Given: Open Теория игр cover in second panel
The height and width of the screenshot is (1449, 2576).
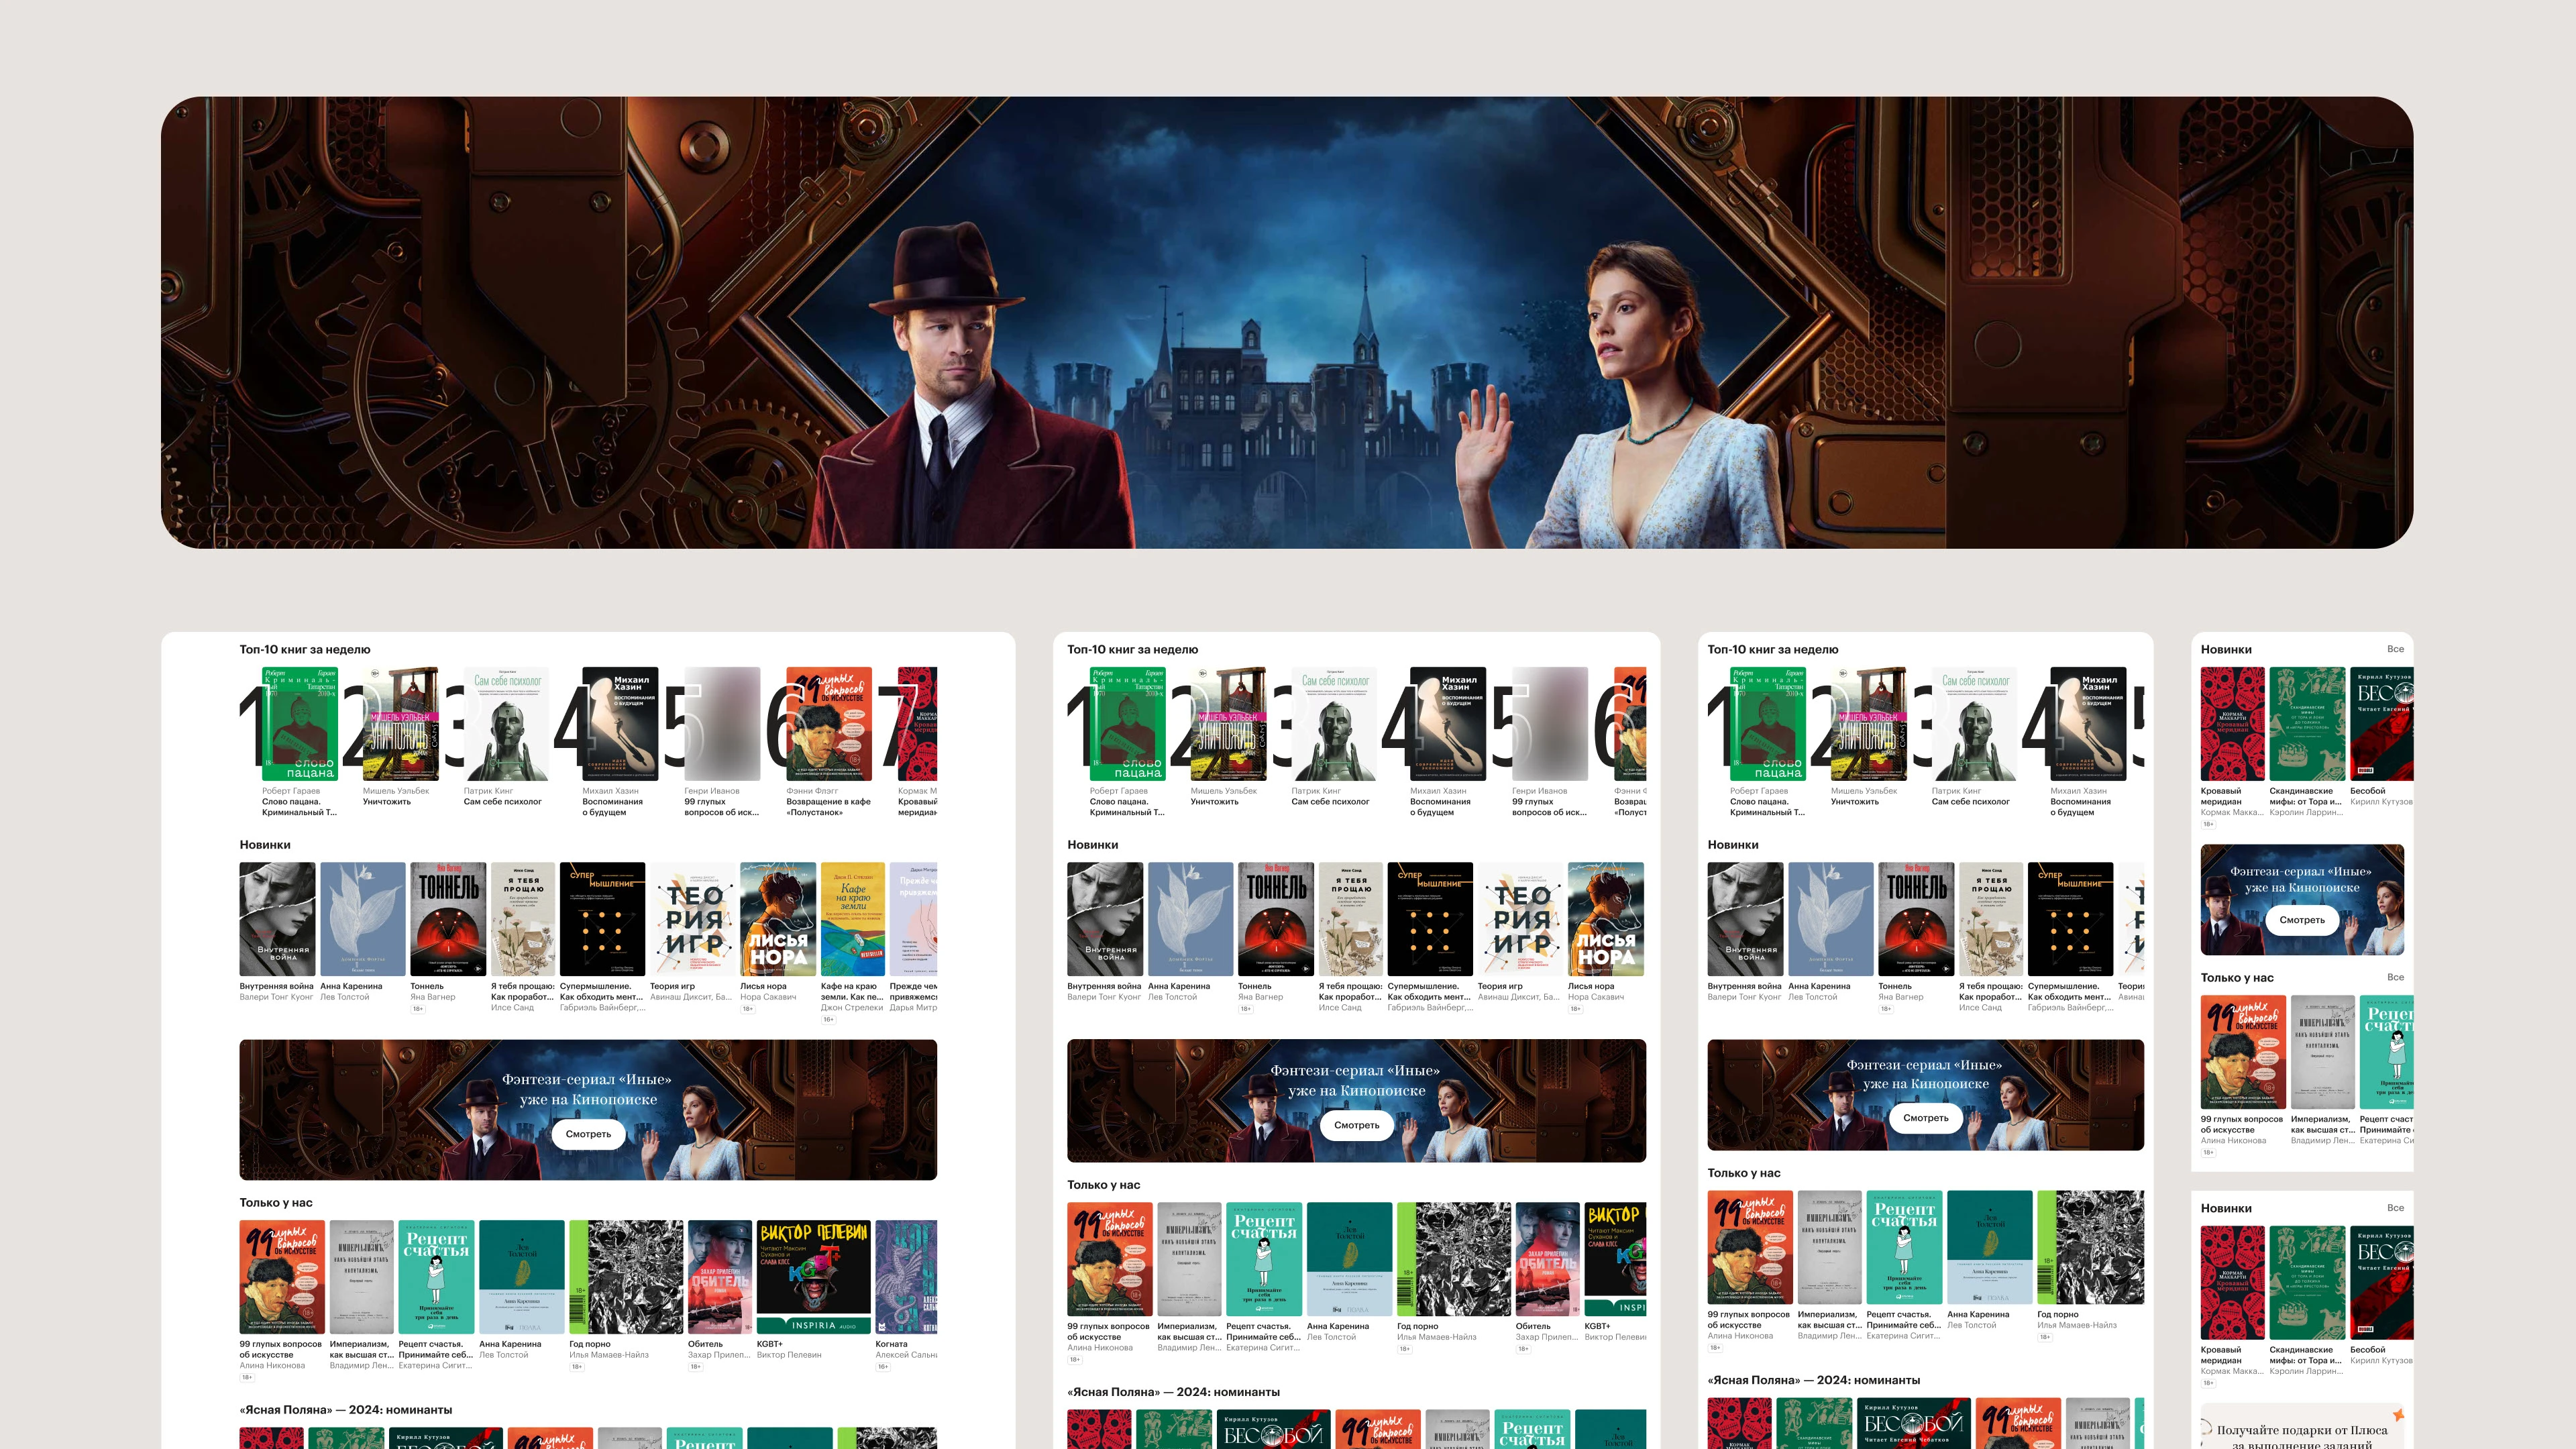Looking at the screenshot, I should [1520, 919].
